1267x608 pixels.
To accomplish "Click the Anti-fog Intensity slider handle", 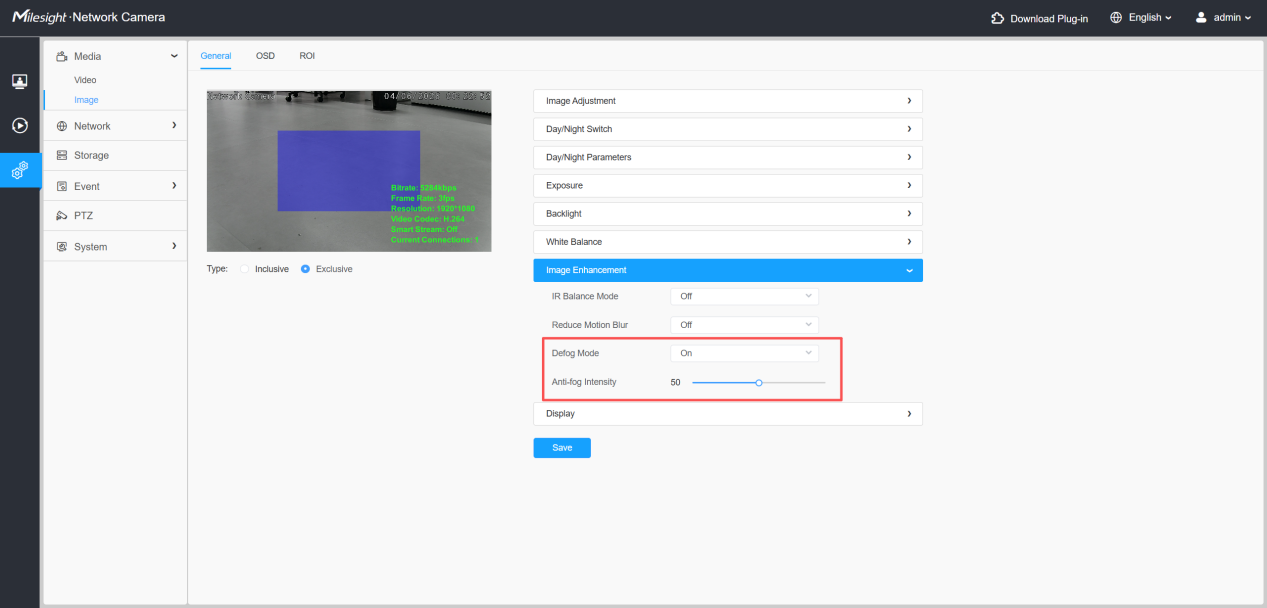I will (759, 382).
